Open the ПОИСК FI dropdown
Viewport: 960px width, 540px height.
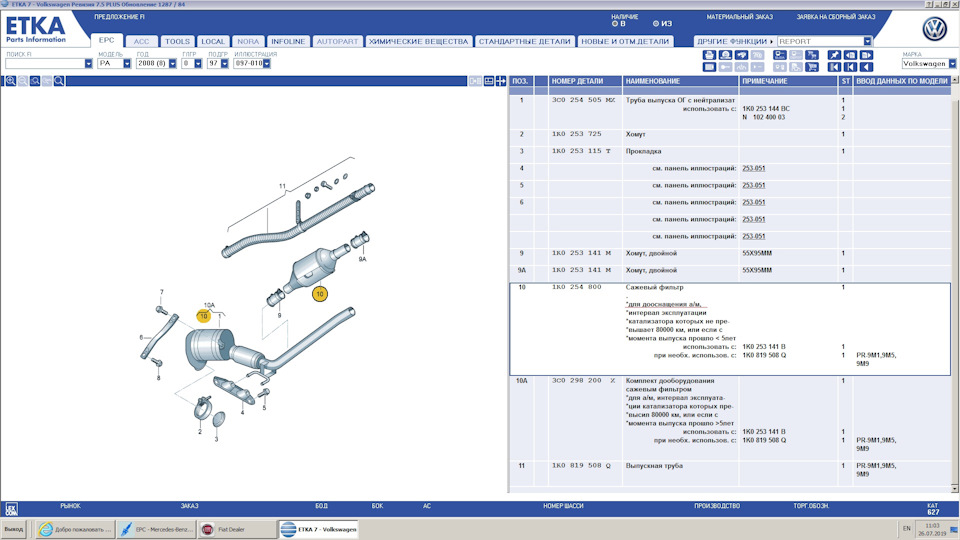(88, 64)
